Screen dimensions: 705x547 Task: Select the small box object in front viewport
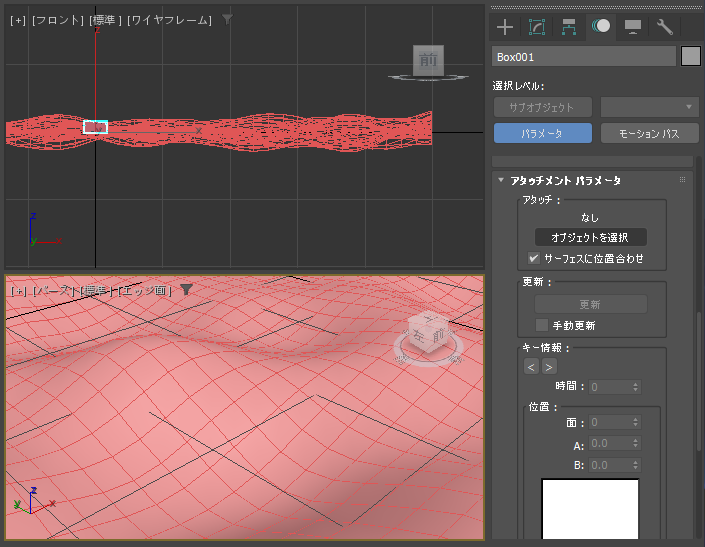95,127
